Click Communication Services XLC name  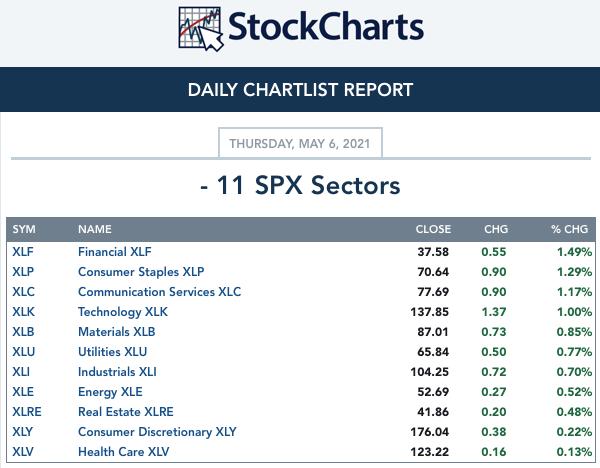click(160, 292)
